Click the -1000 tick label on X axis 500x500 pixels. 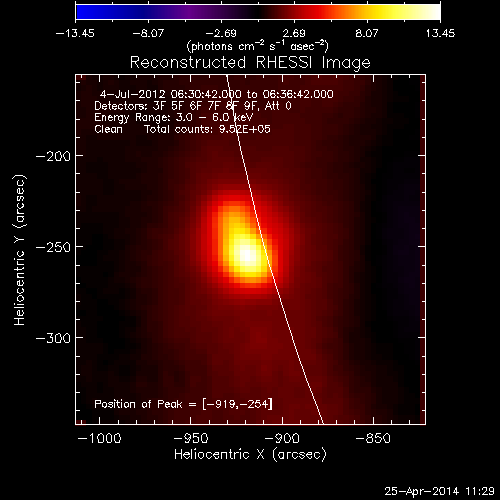(99, 438)
